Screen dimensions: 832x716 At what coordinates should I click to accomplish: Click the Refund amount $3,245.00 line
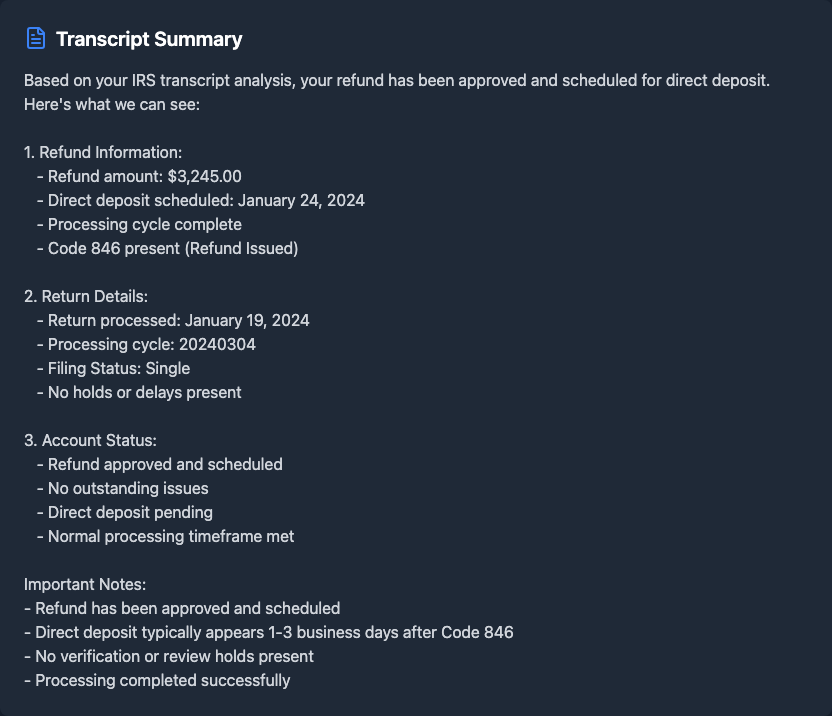(144, 176)
